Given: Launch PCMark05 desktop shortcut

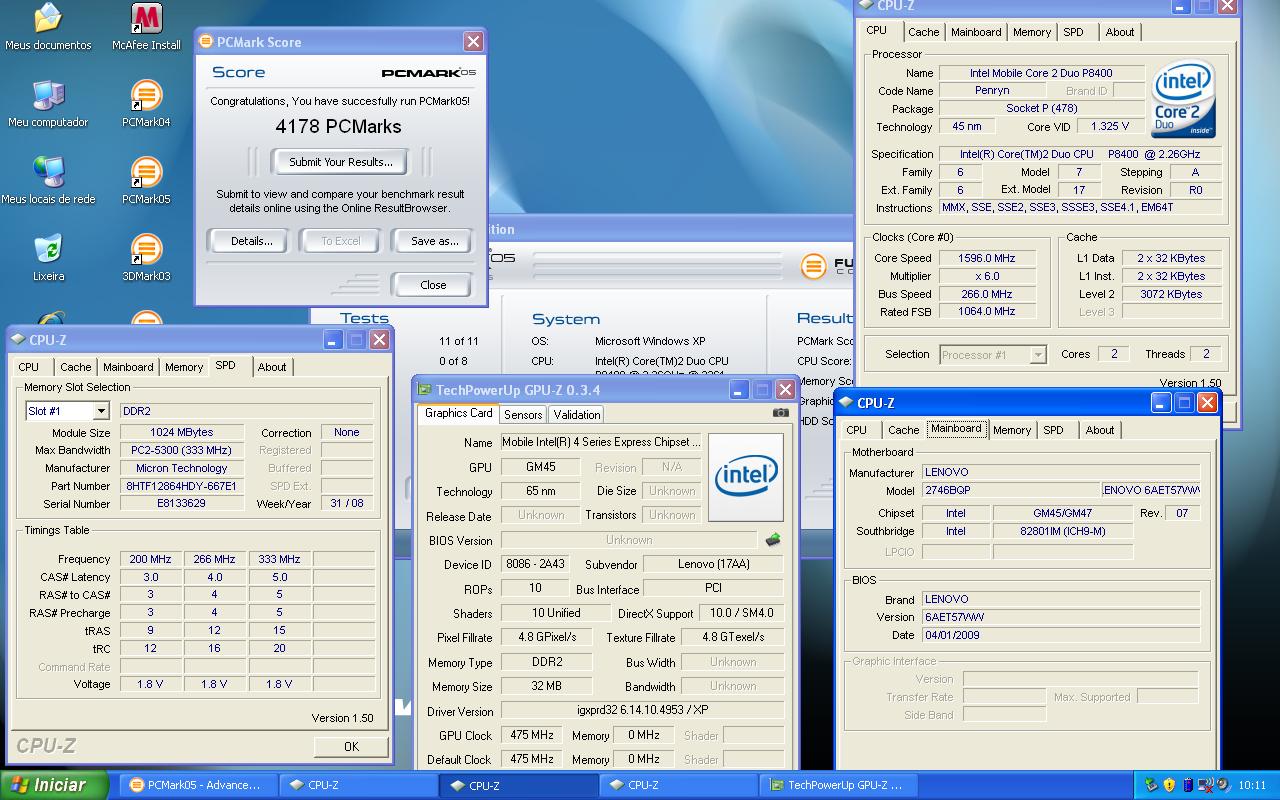Looking at the screenshot, I should click(146, 181).
